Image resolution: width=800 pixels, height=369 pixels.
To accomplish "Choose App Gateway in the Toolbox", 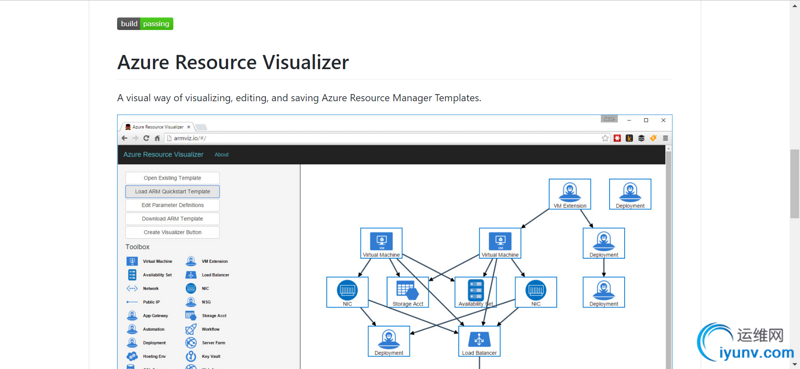I will click(147, 315).
